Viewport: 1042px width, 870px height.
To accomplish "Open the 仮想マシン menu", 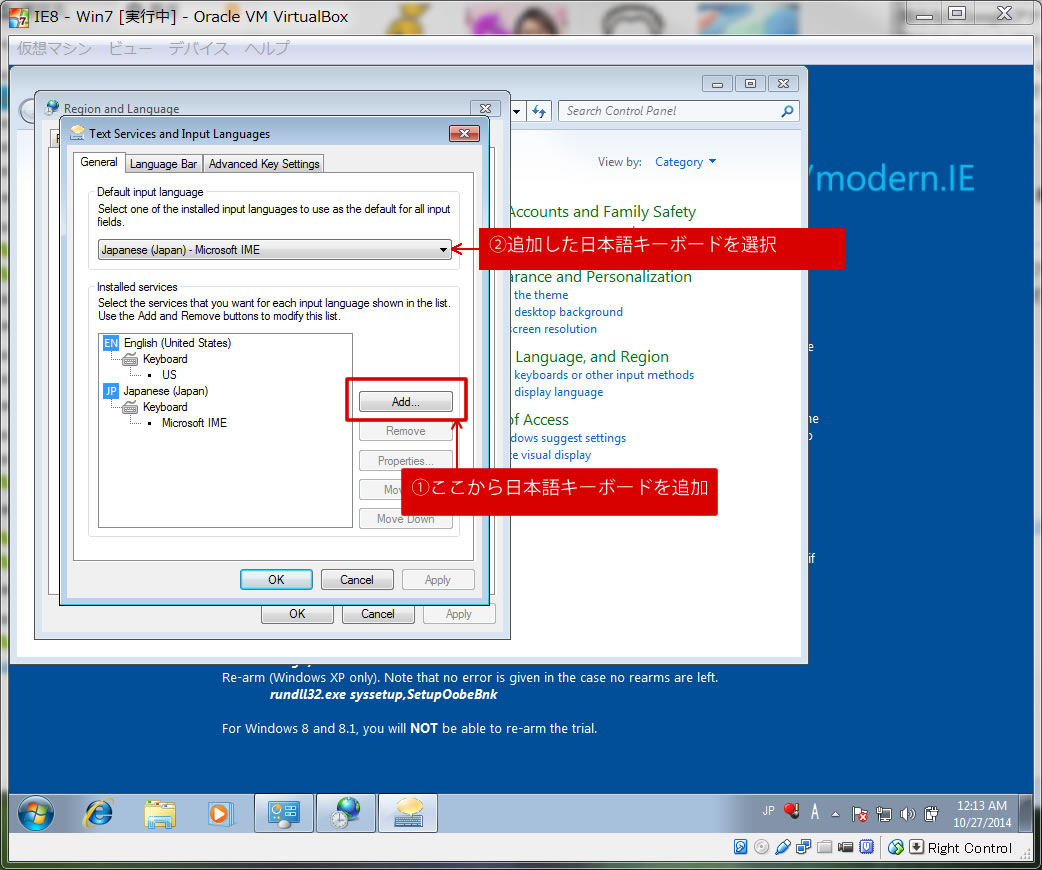I will pos(54,48).
